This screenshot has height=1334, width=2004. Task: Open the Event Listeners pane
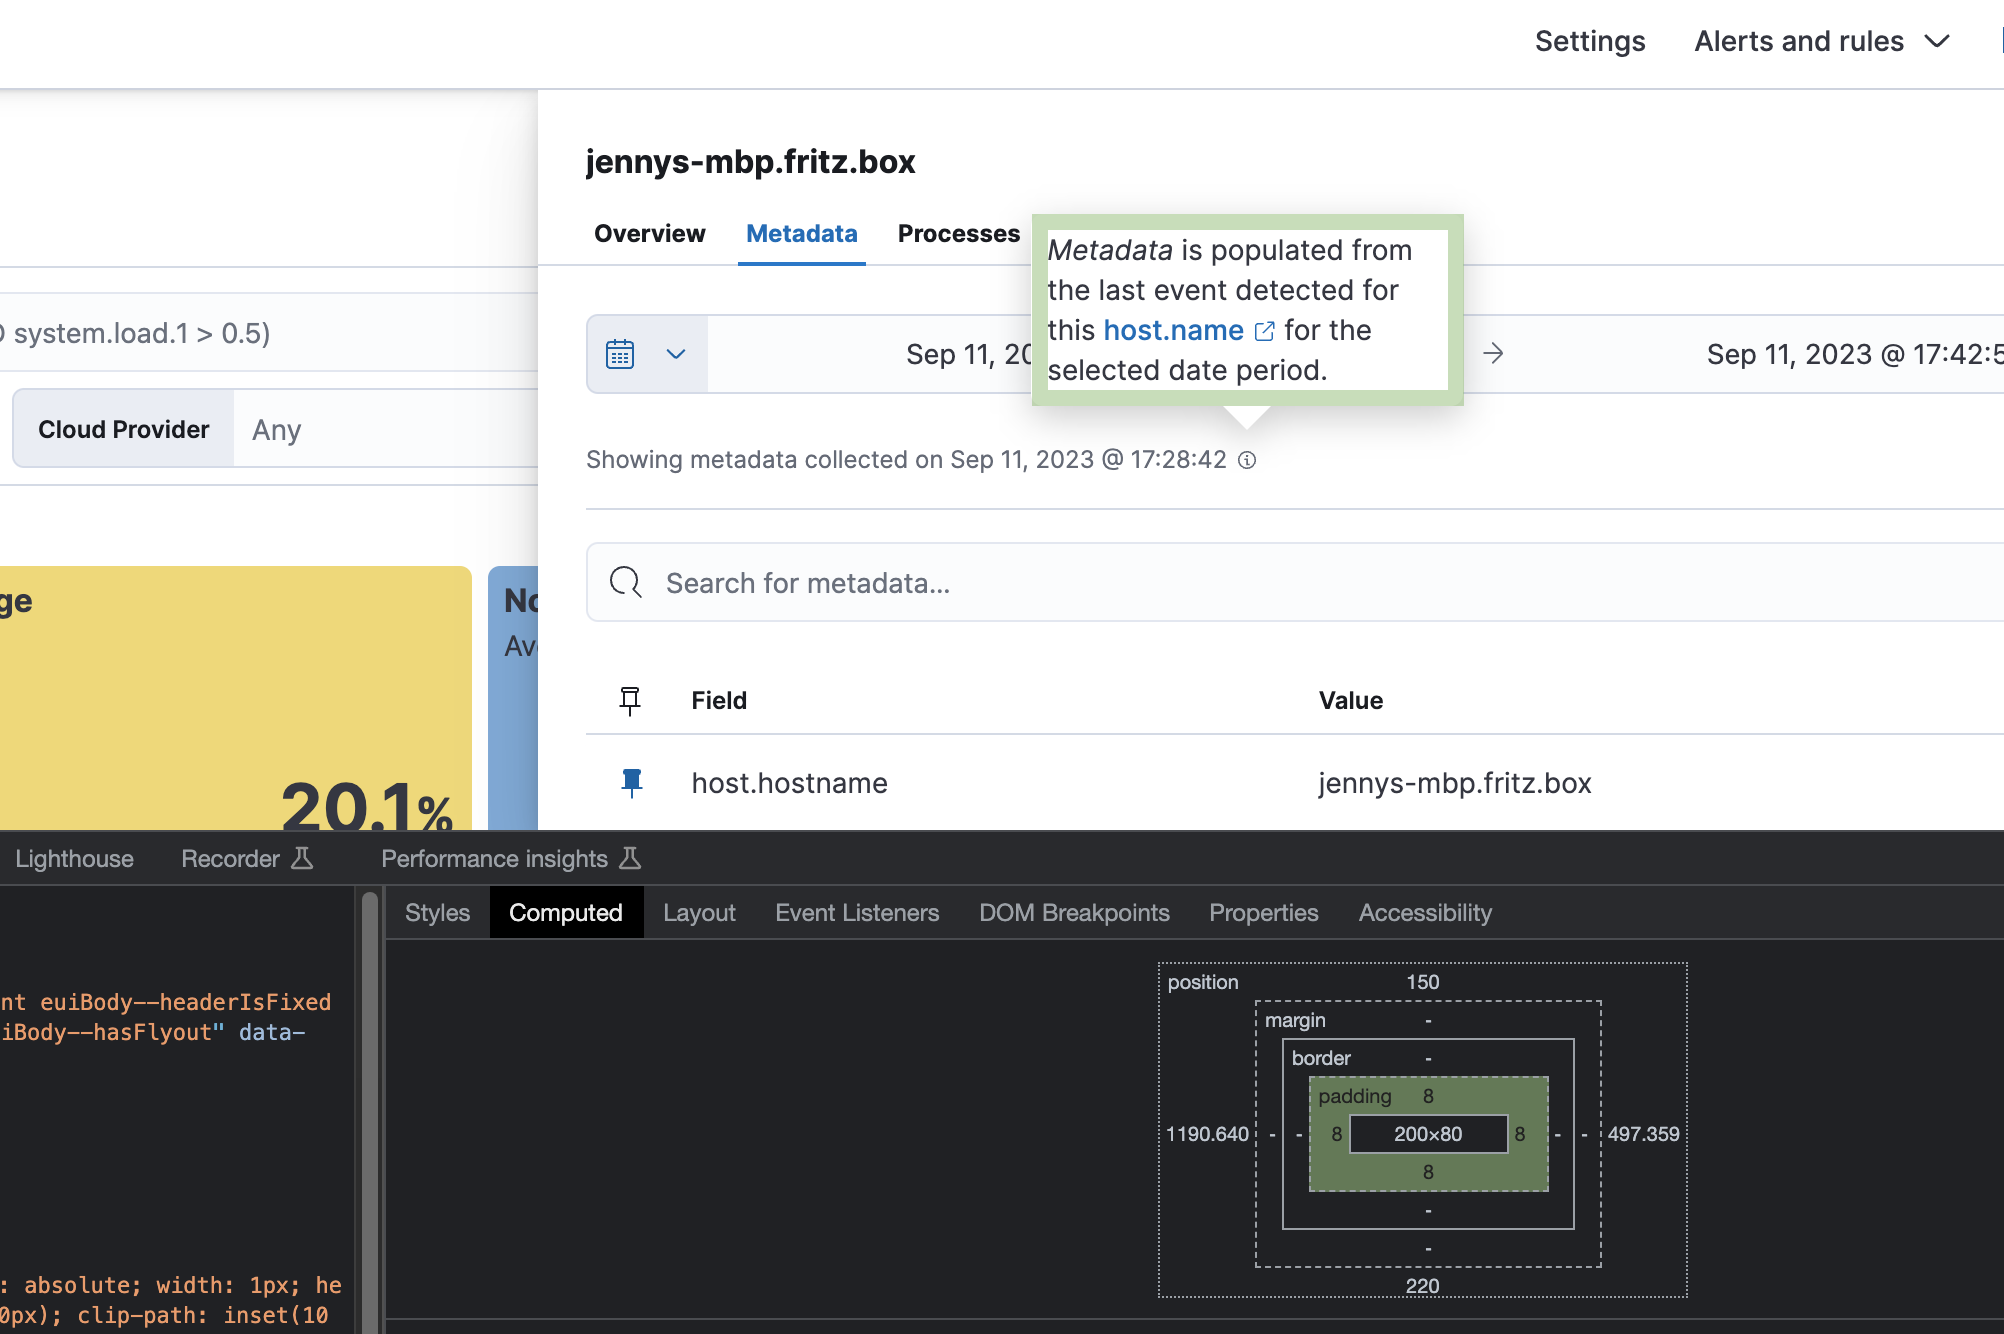[857, 912]
